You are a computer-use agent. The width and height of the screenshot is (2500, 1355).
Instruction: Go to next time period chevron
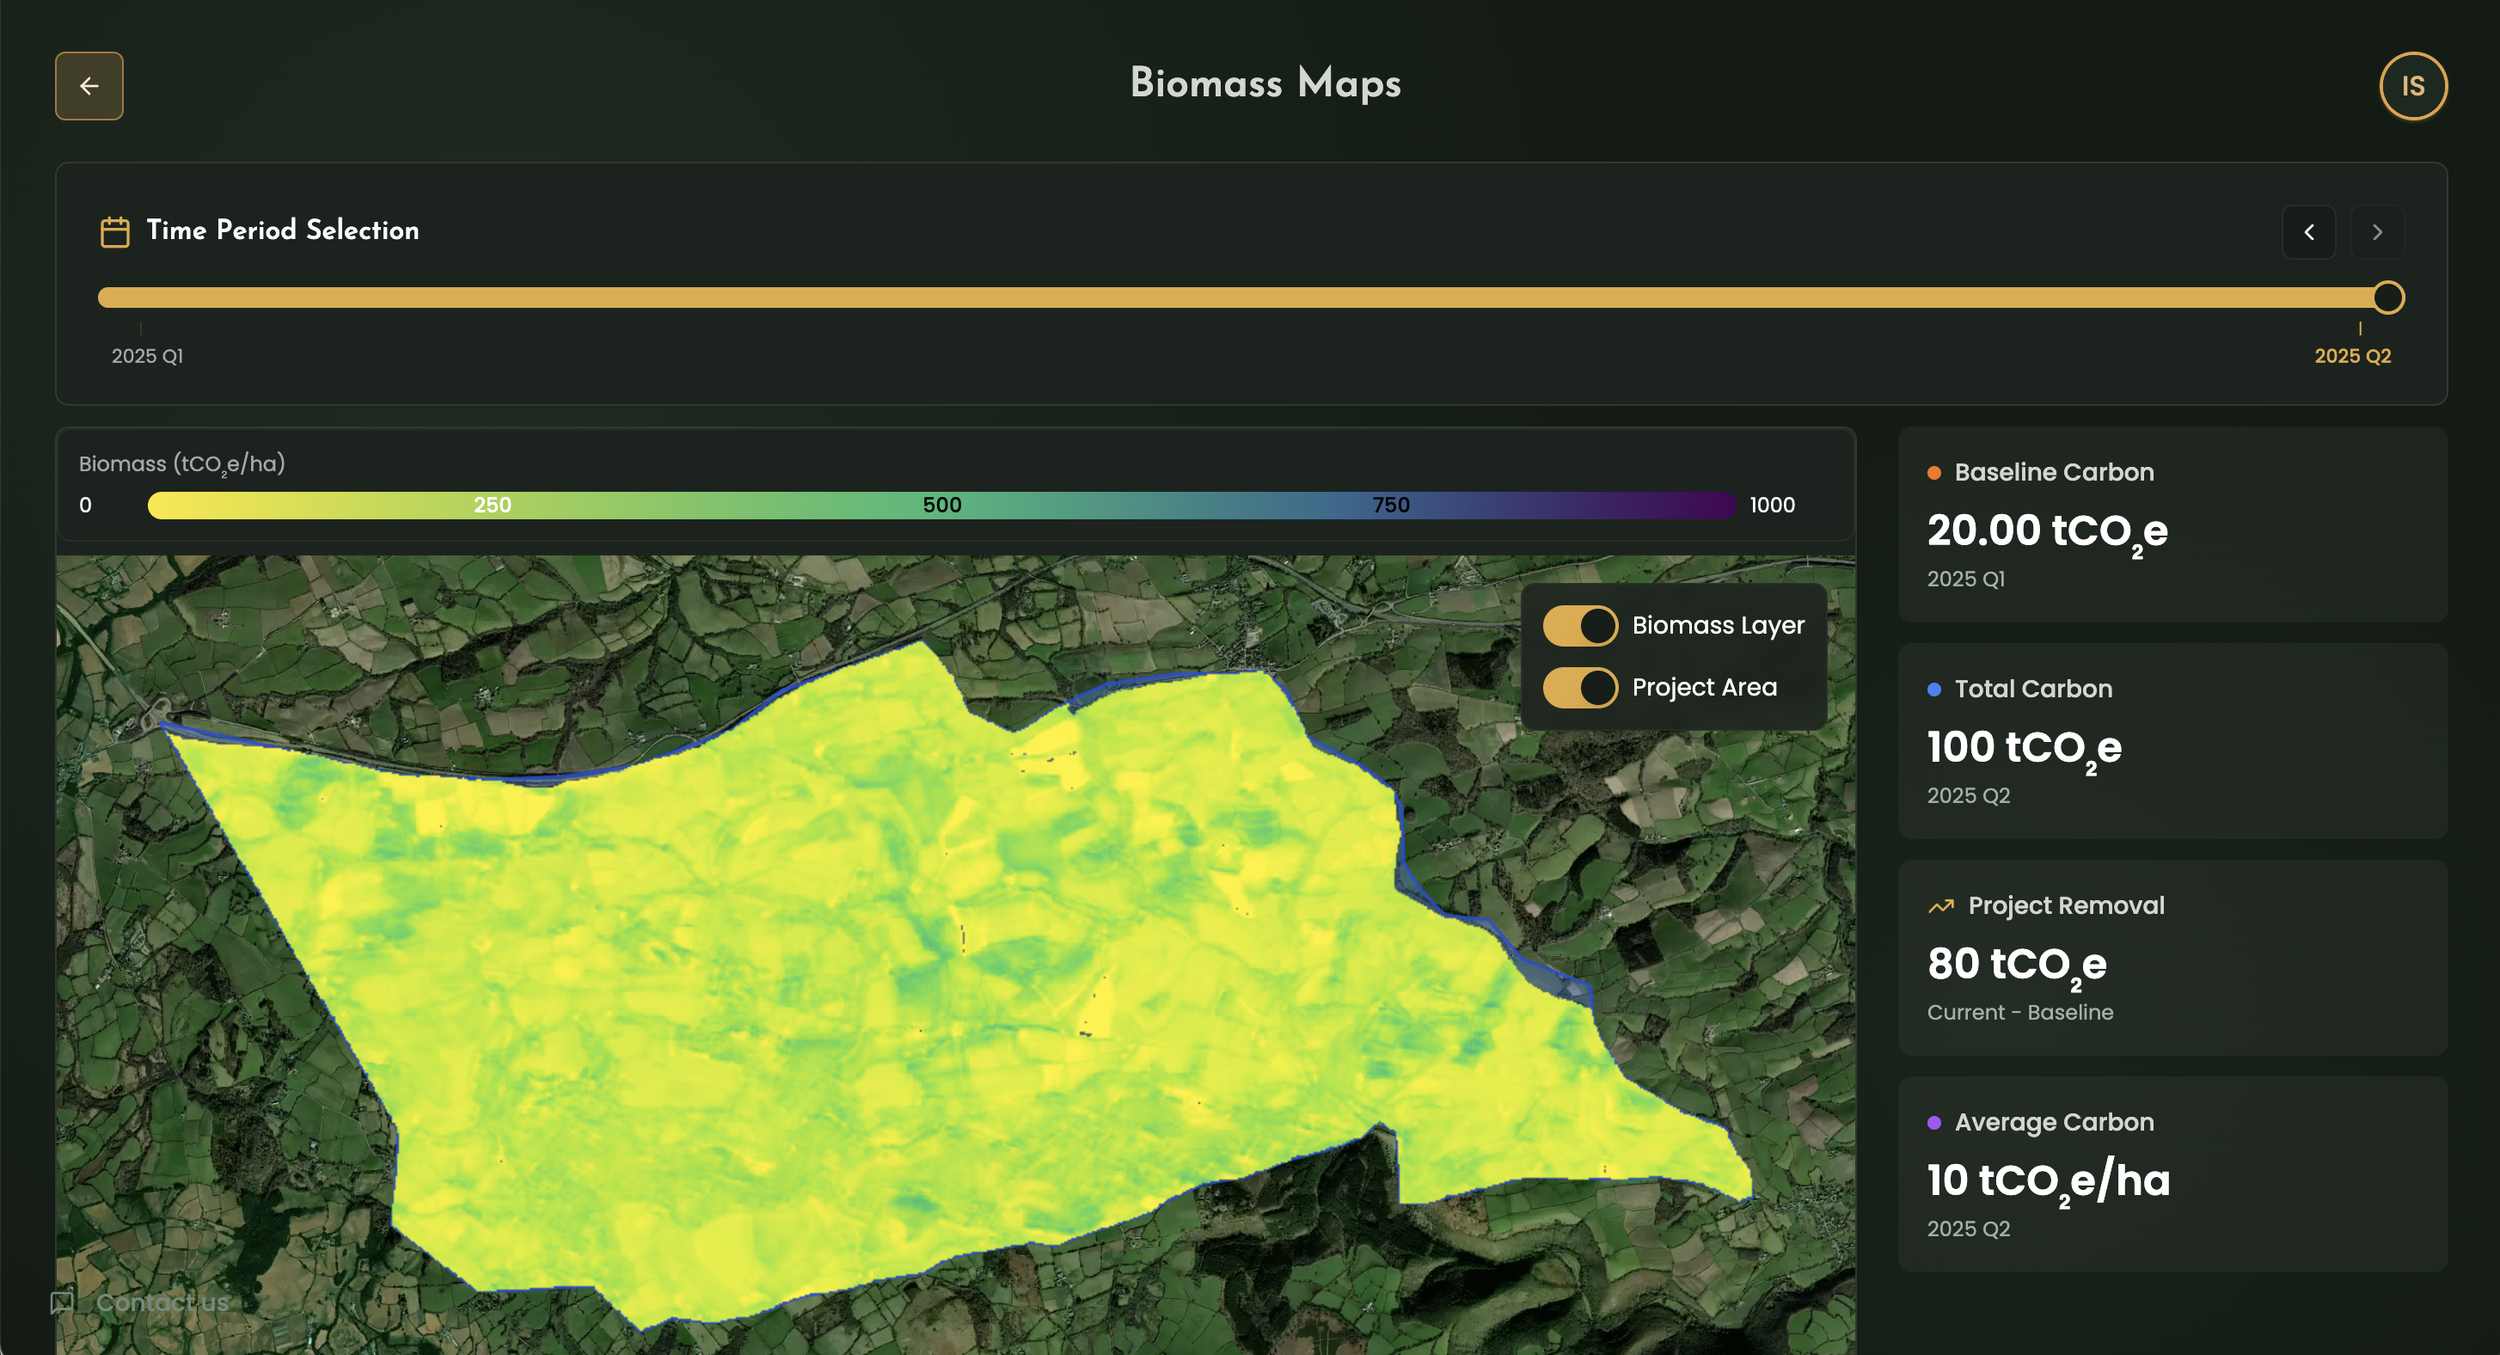[x=2376, y=232]
